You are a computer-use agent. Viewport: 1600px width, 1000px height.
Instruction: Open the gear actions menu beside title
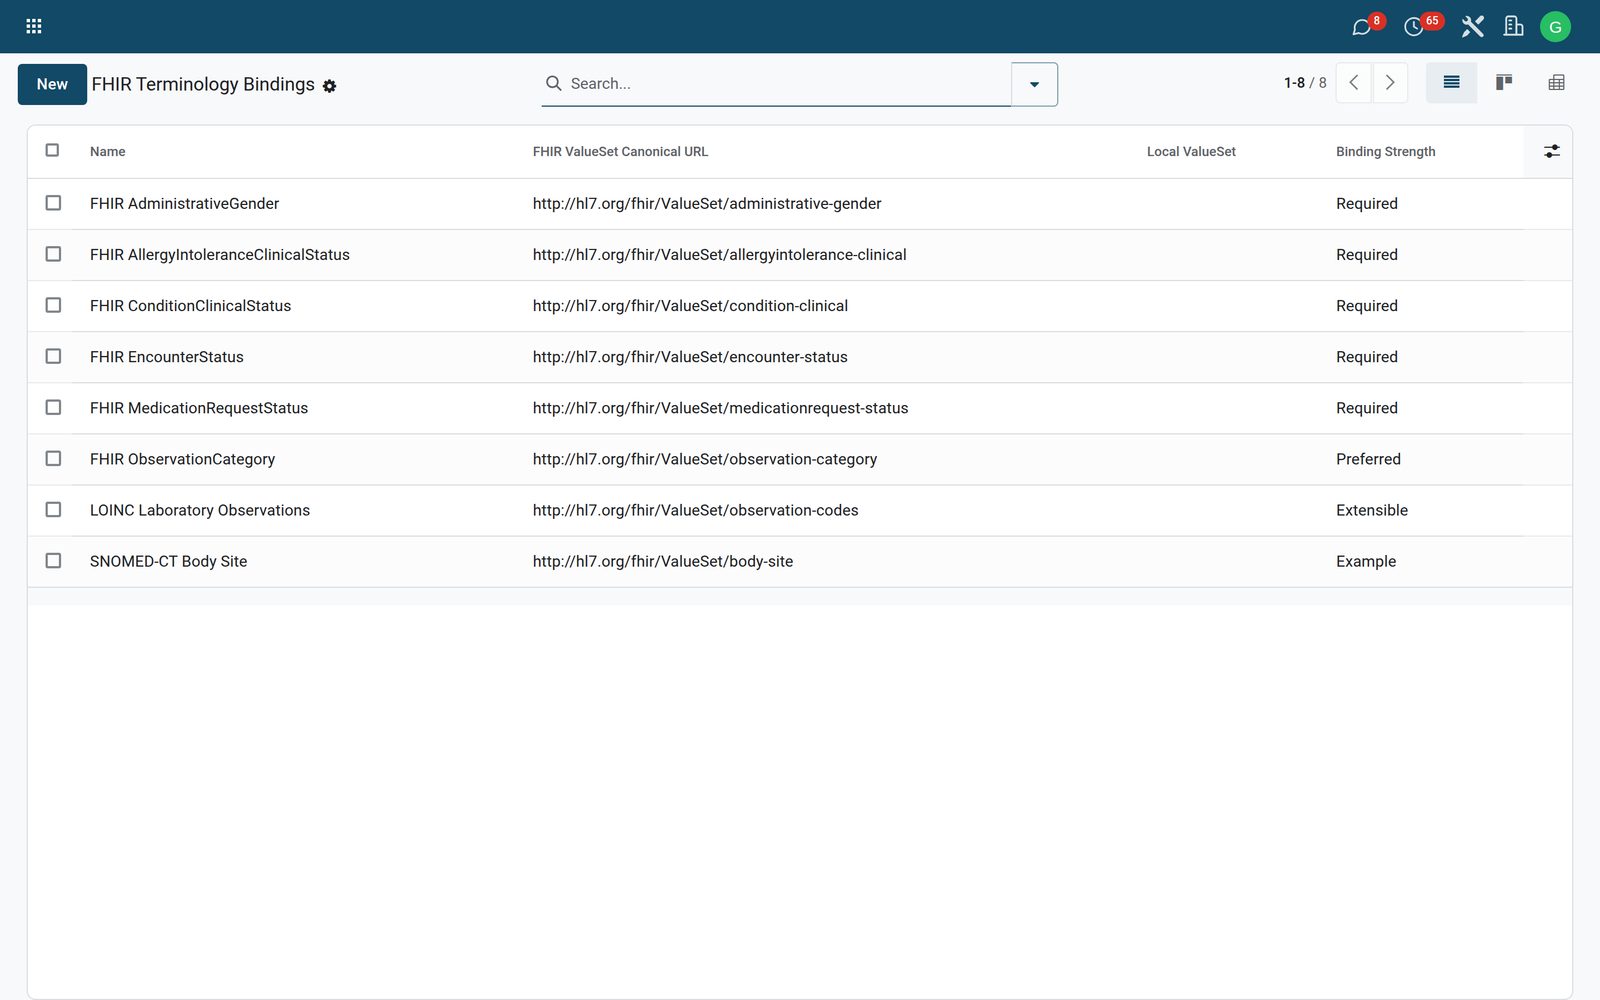coord(329,86)
